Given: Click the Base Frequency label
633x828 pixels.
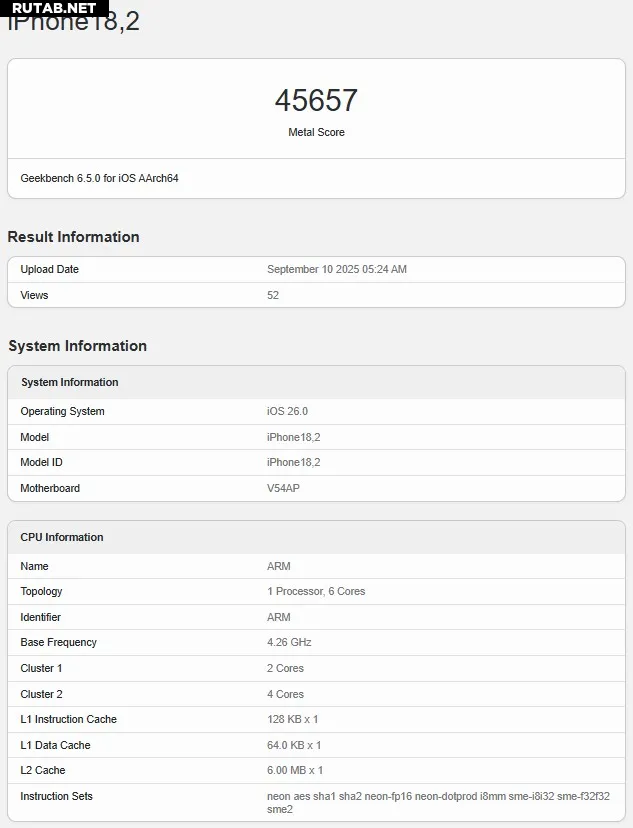Looking at the screenshot, I should pos(59,643).
